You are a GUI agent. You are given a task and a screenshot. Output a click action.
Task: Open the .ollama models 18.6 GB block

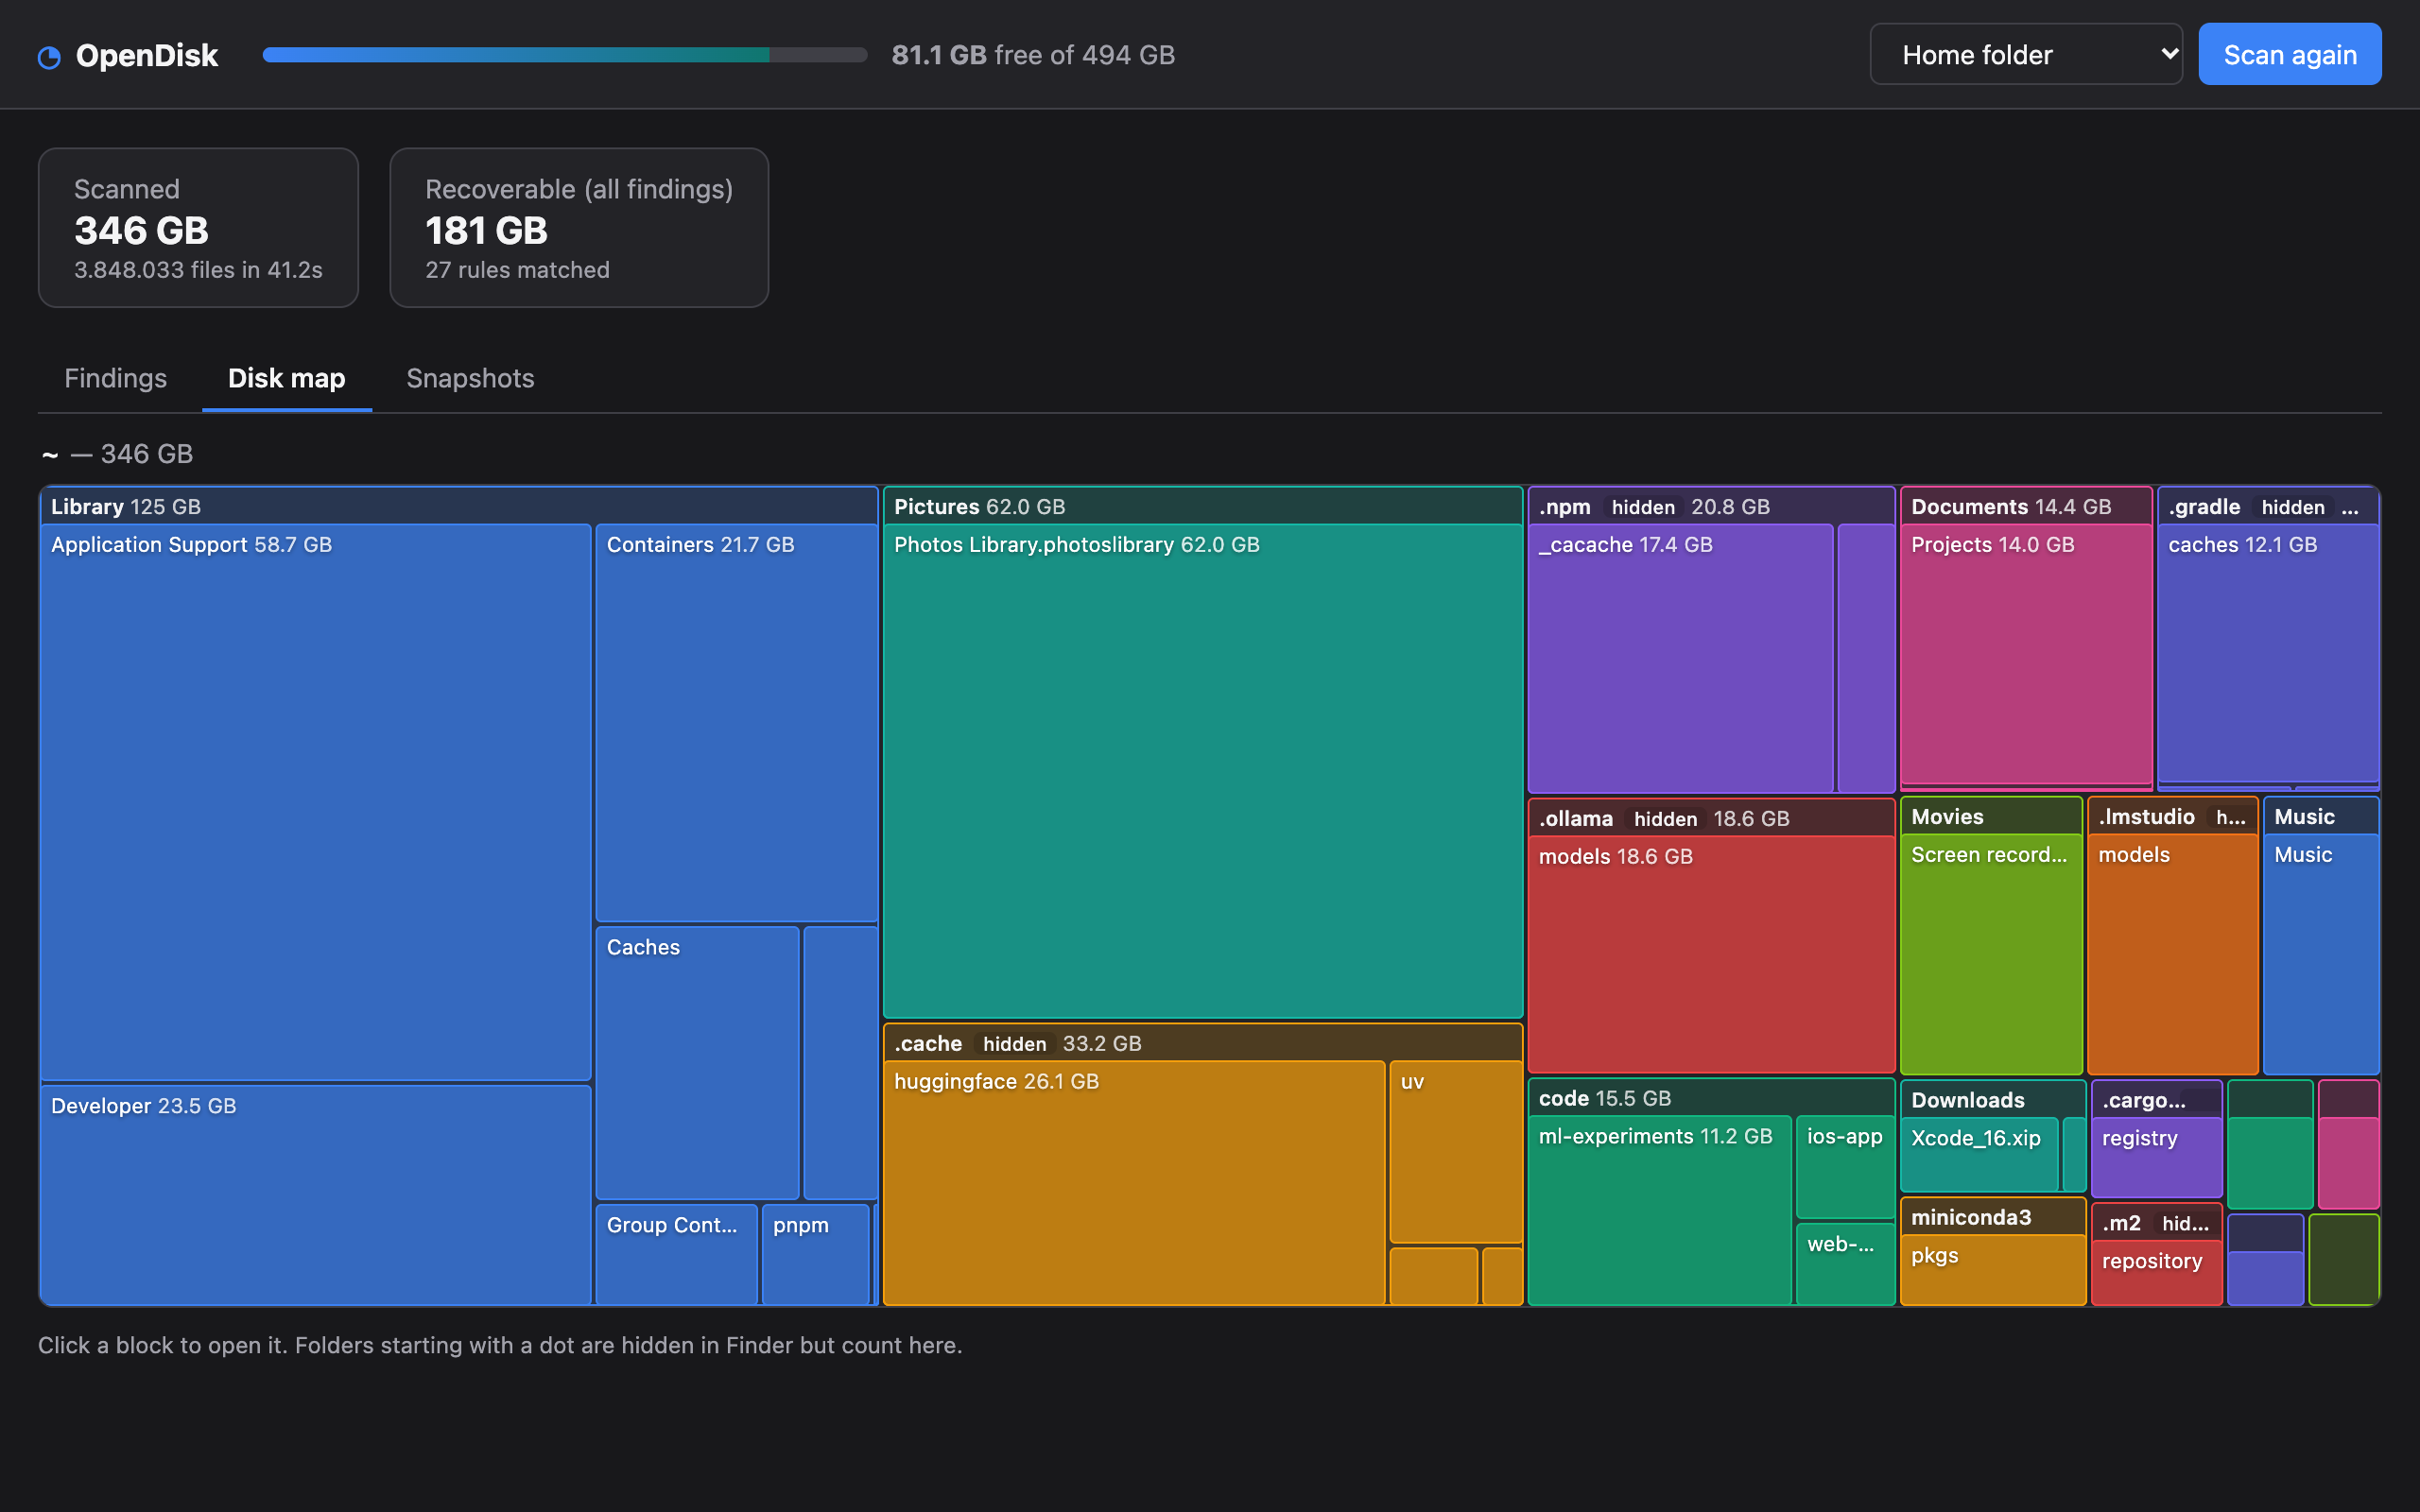pyautogui.click(x=1711, y=954)
